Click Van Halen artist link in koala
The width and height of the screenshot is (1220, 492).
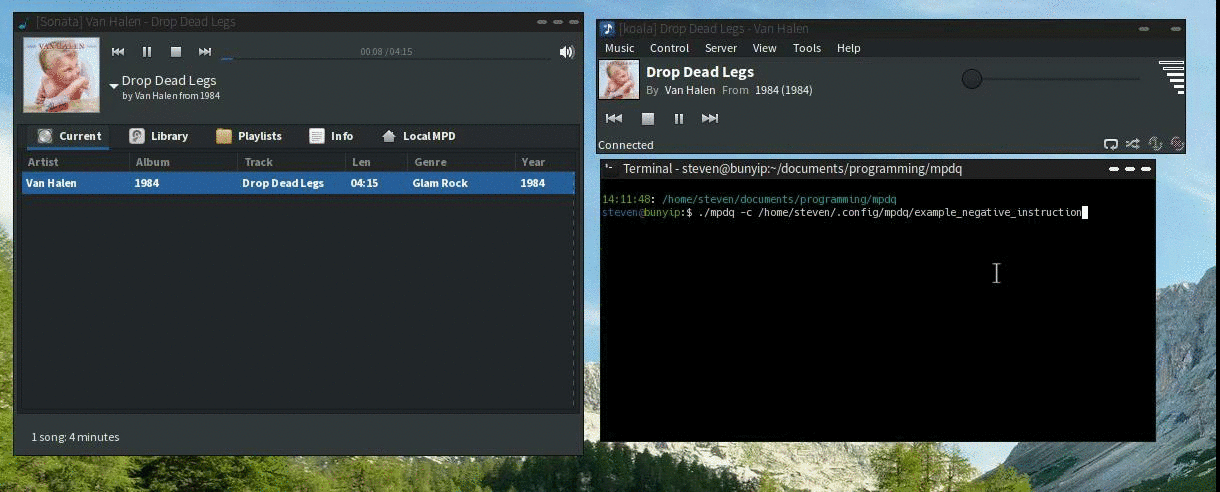pos(690,90)
